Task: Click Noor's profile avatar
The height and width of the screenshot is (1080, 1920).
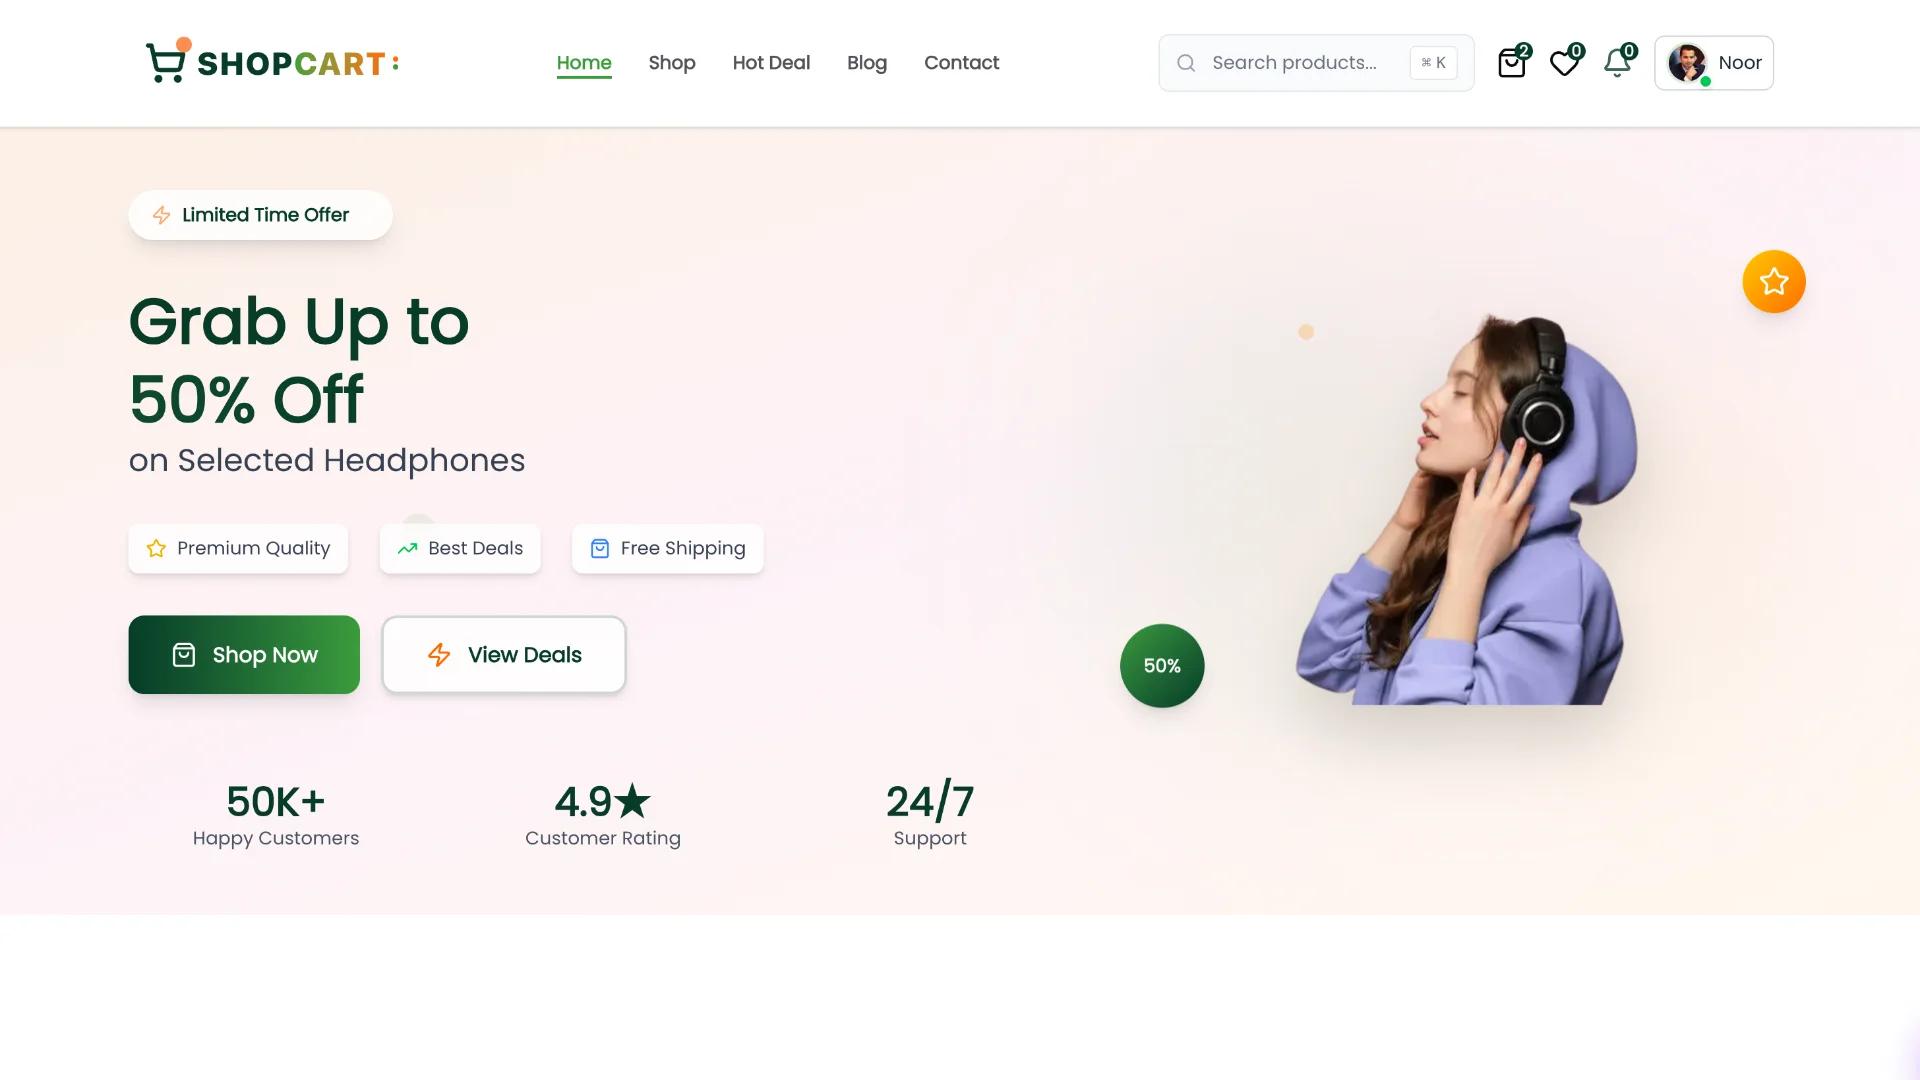Action: [1687, 63]
